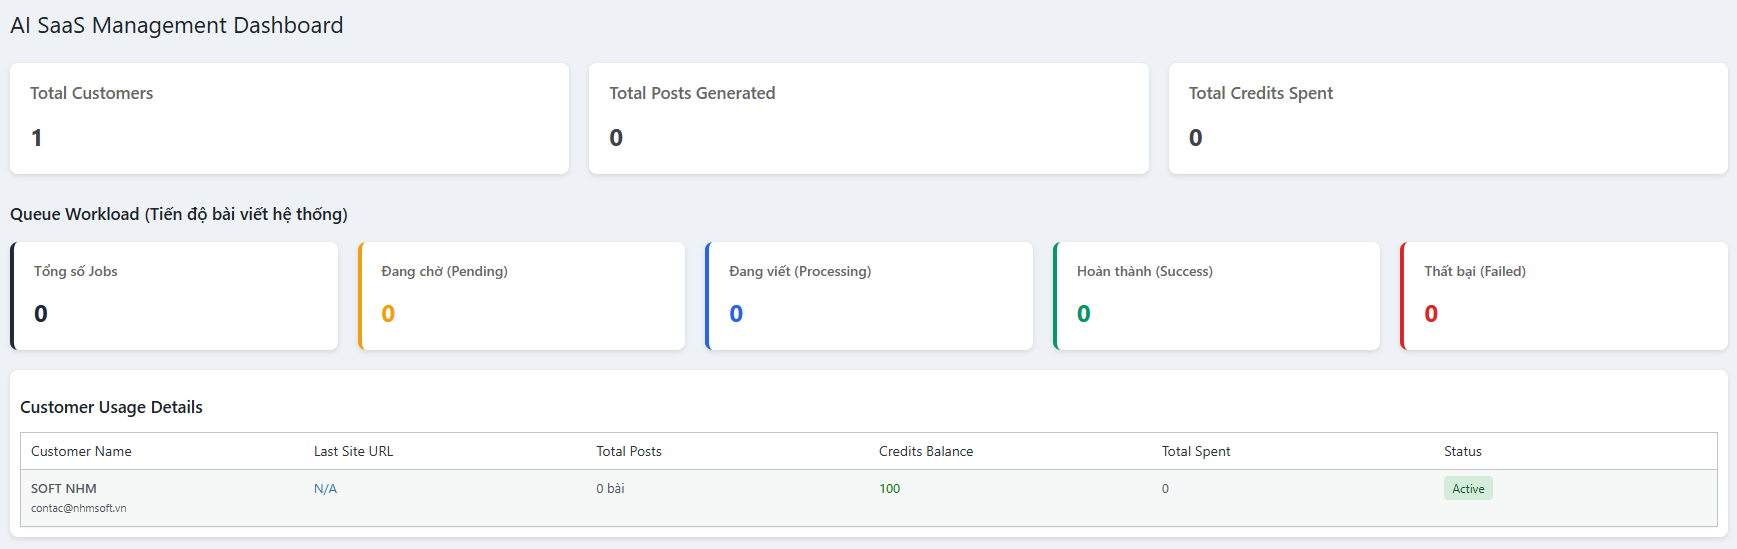The height and width of the screenshot is (549, 1737).
Task: Open the Total Customers card
Action: 289,118
